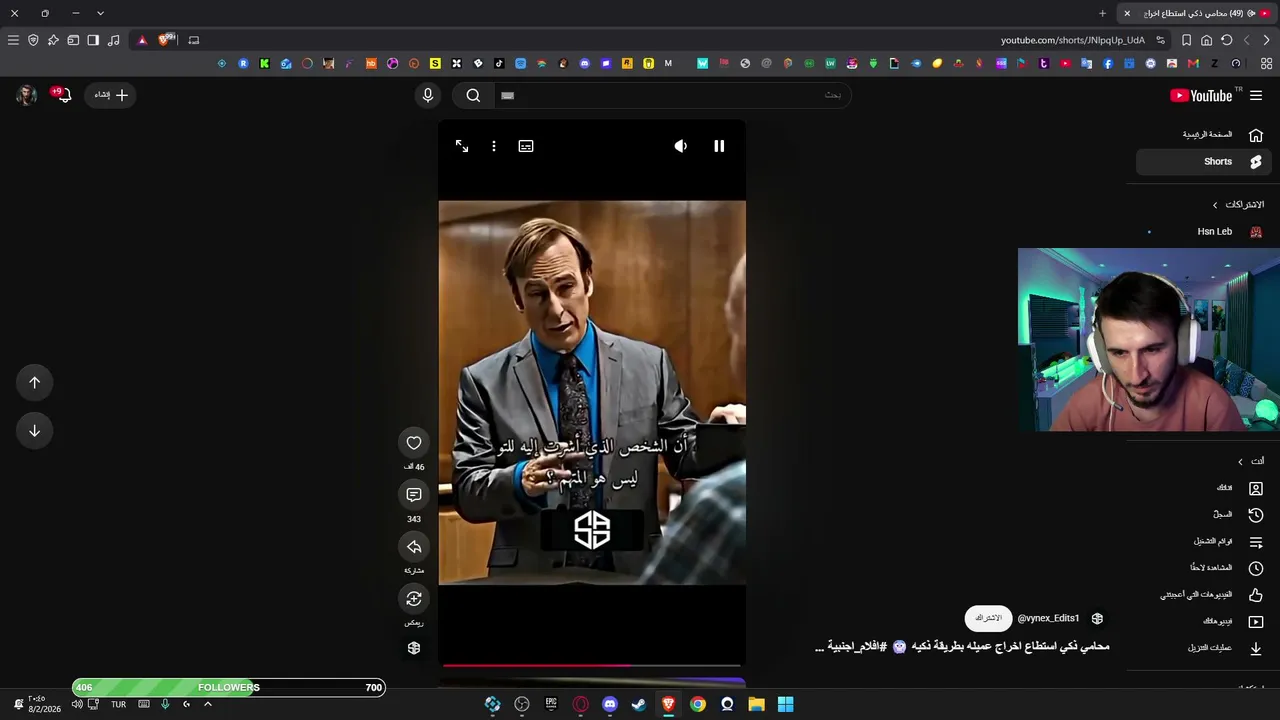
Task: Open the Windows Start menu
Action: pyautogui.click(x=786, y=704)
